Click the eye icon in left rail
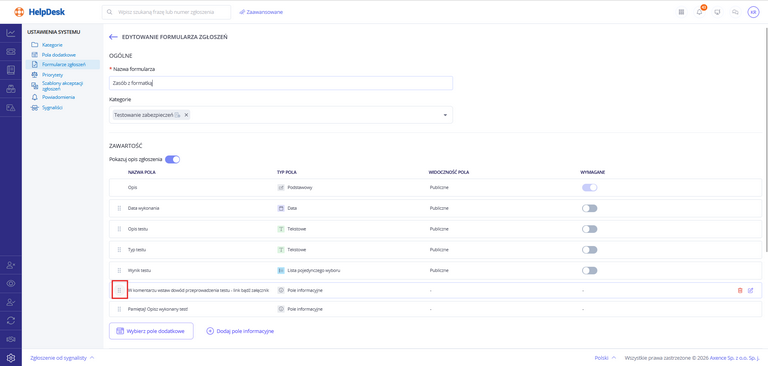Screen dimensions: 768x366 tap(11, 284)
